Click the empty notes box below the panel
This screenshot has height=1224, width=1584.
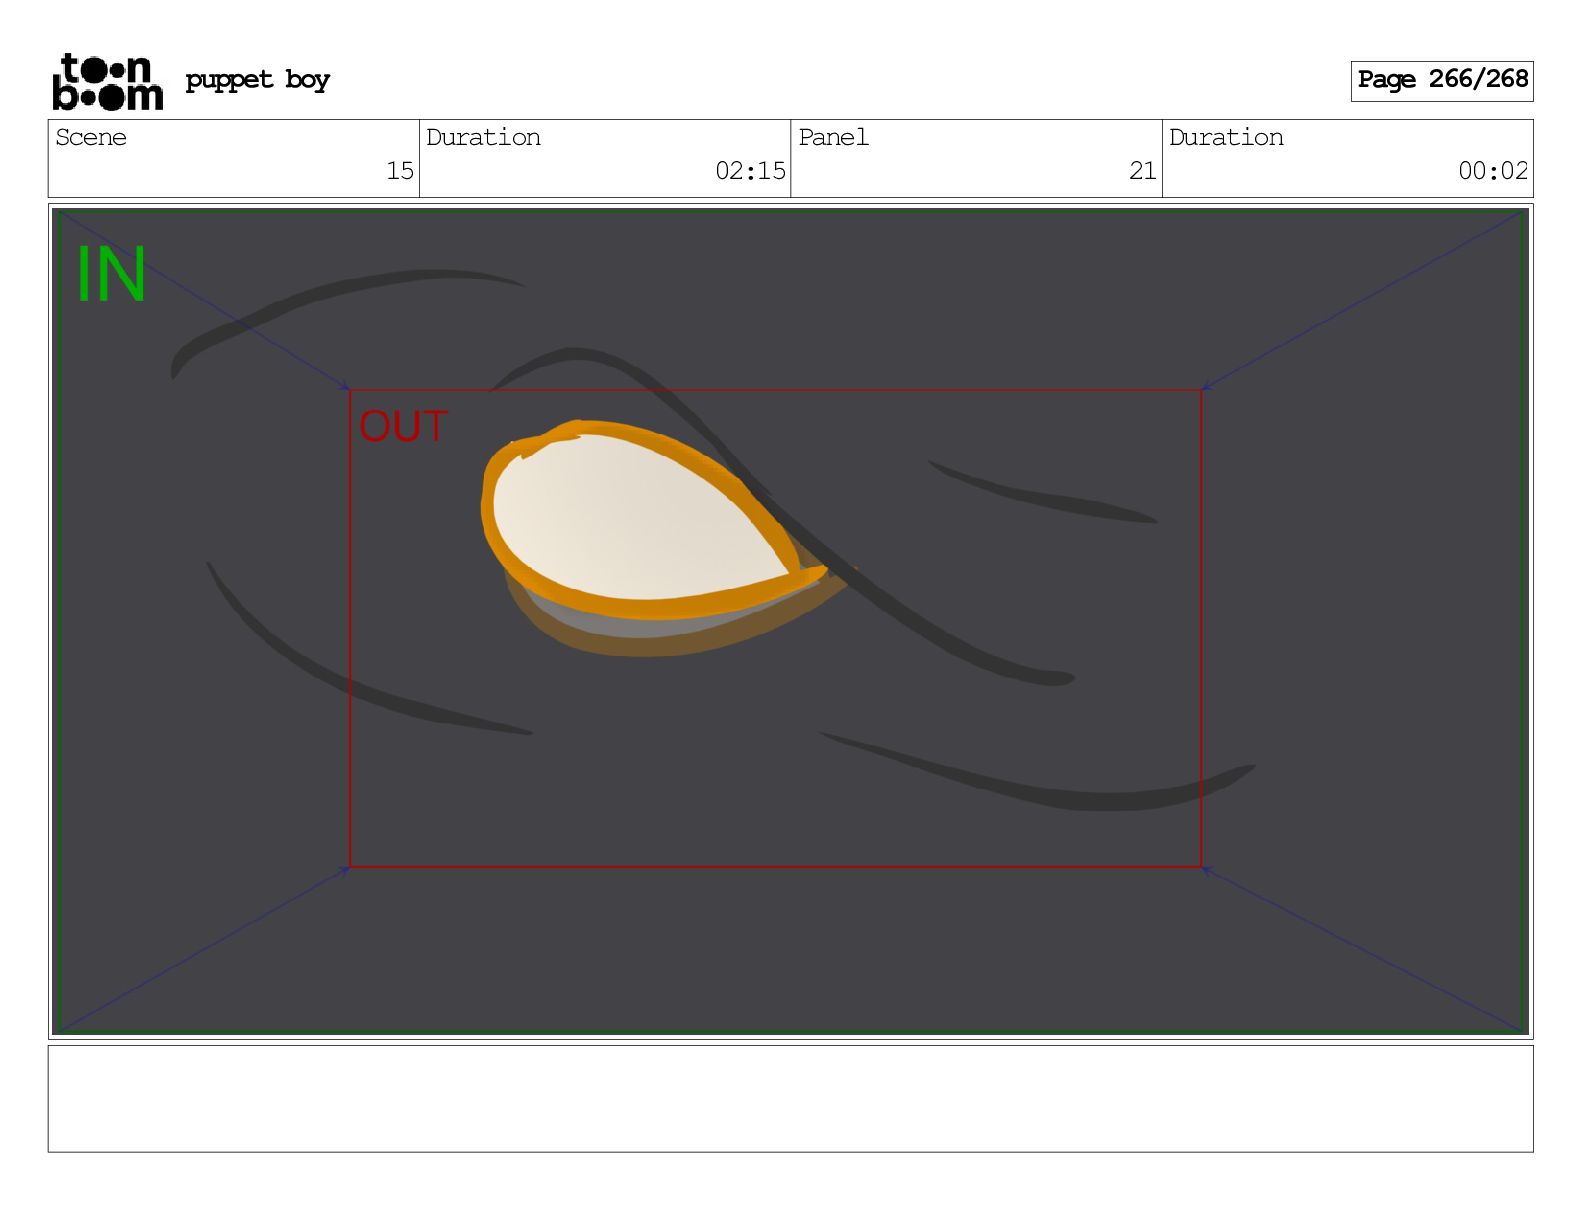(790, 1099)
